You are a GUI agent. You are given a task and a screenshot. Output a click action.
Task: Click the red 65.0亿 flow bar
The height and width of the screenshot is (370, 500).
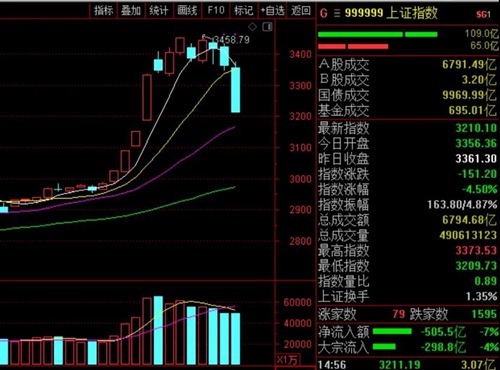coord(353,46)
